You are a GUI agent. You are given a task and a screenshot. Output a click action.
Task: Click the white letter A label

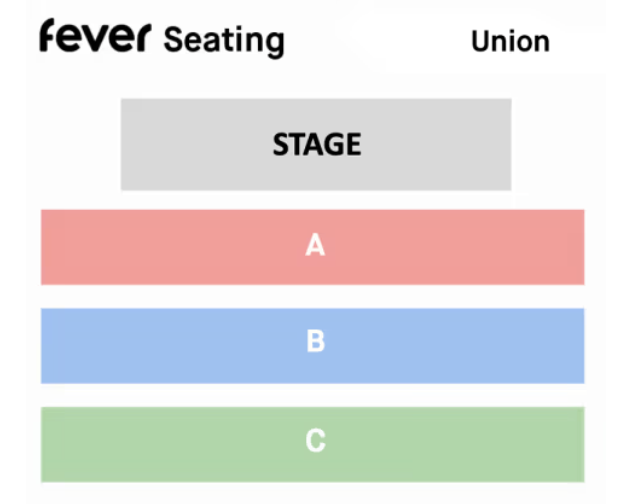(x=316, y=245)
